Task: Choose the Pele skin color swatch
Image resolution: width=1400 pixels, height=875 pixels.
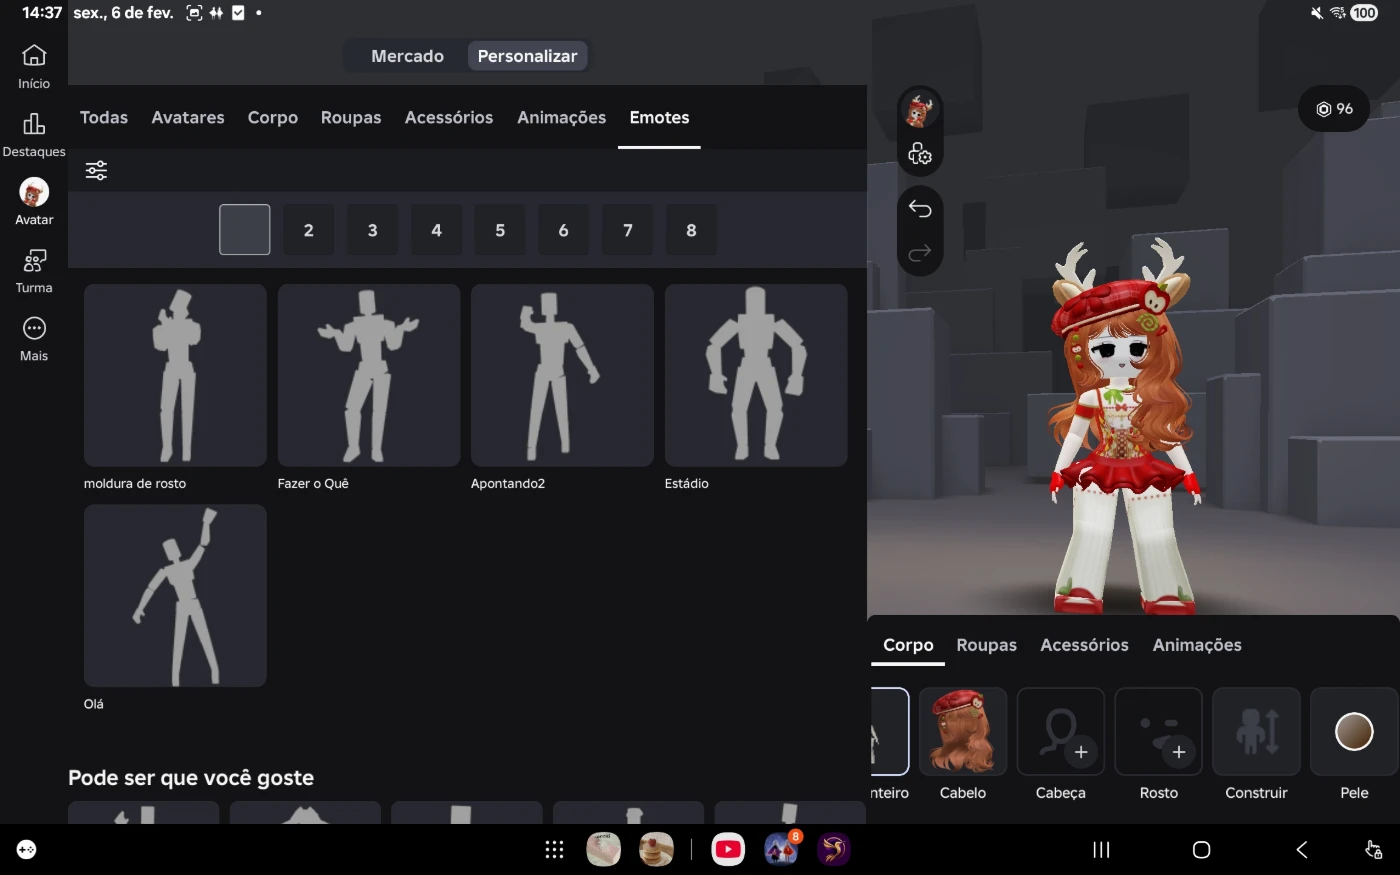Action: [x=1354, y=732]
